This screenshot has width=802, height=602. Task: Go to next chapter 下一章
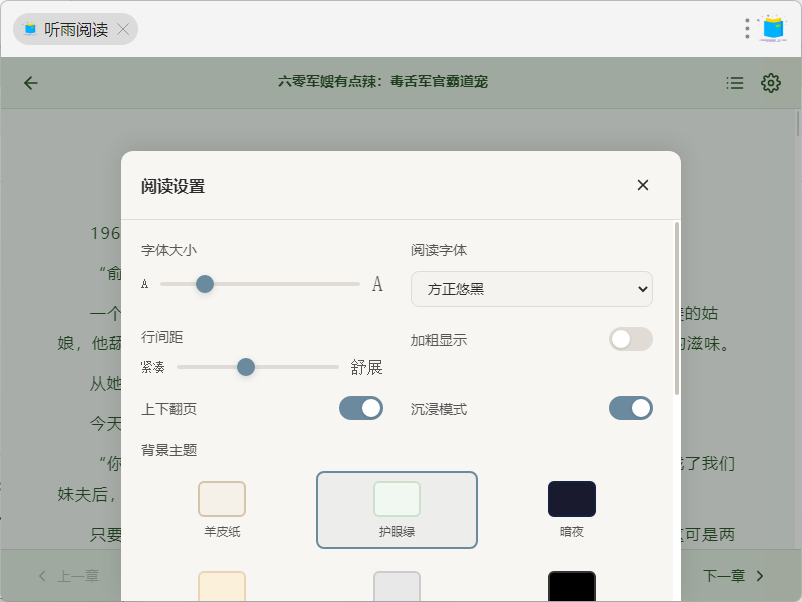733,576
